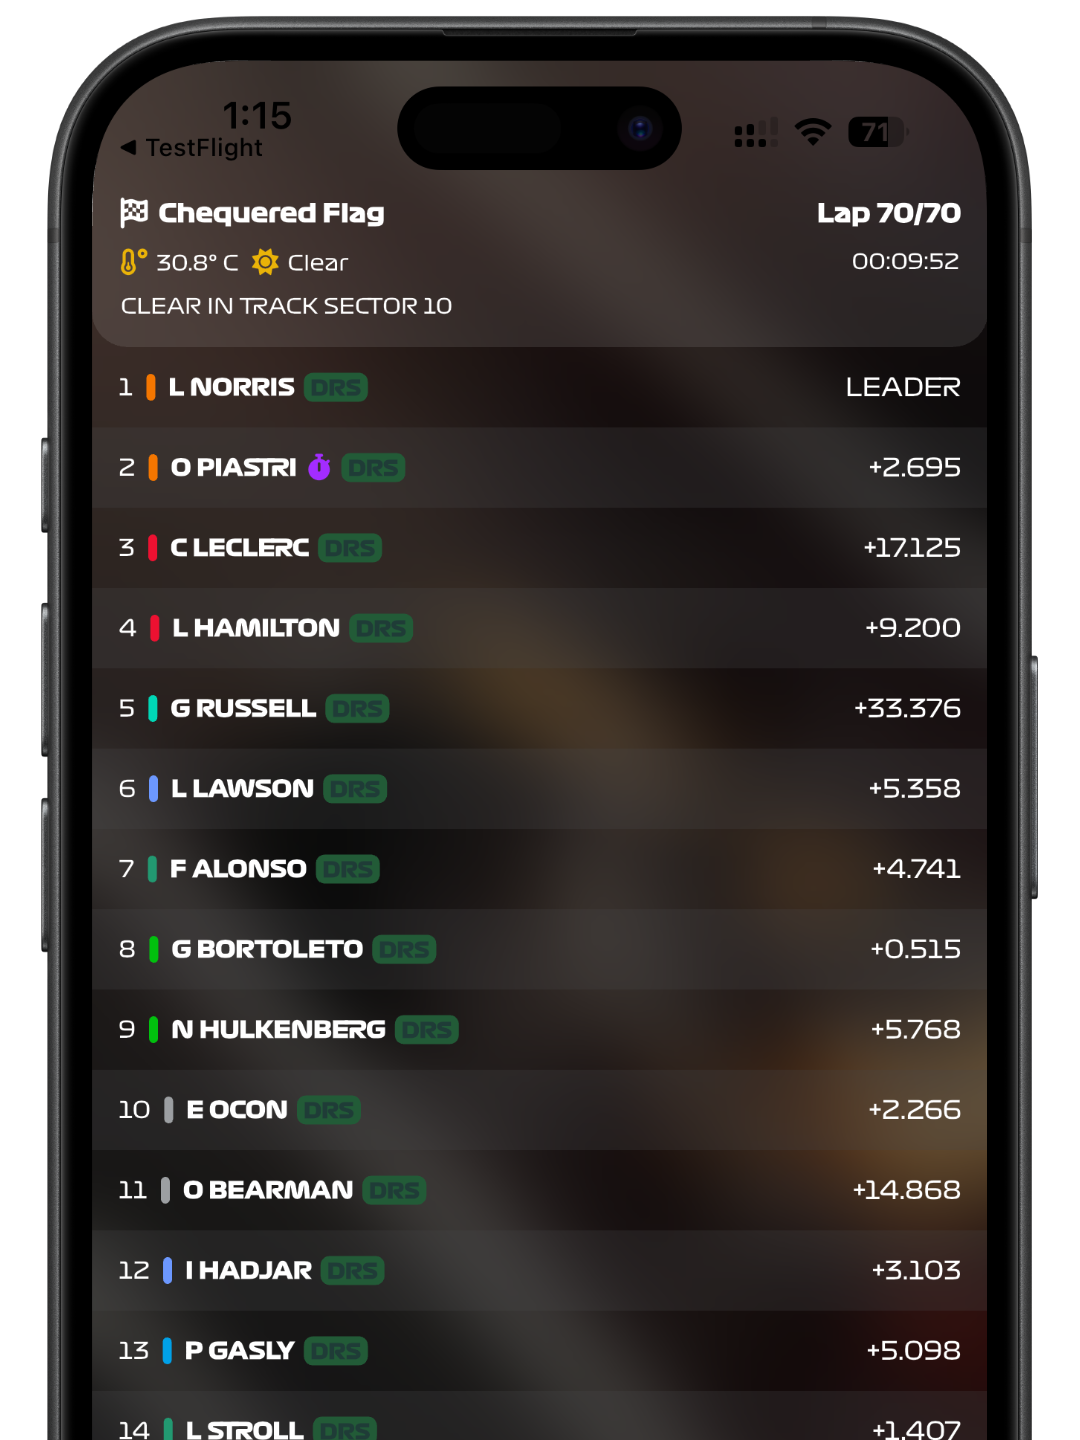1080x1440 pixels.
Task: Select the G RUSSELL row
Action: tap(540, 708)
